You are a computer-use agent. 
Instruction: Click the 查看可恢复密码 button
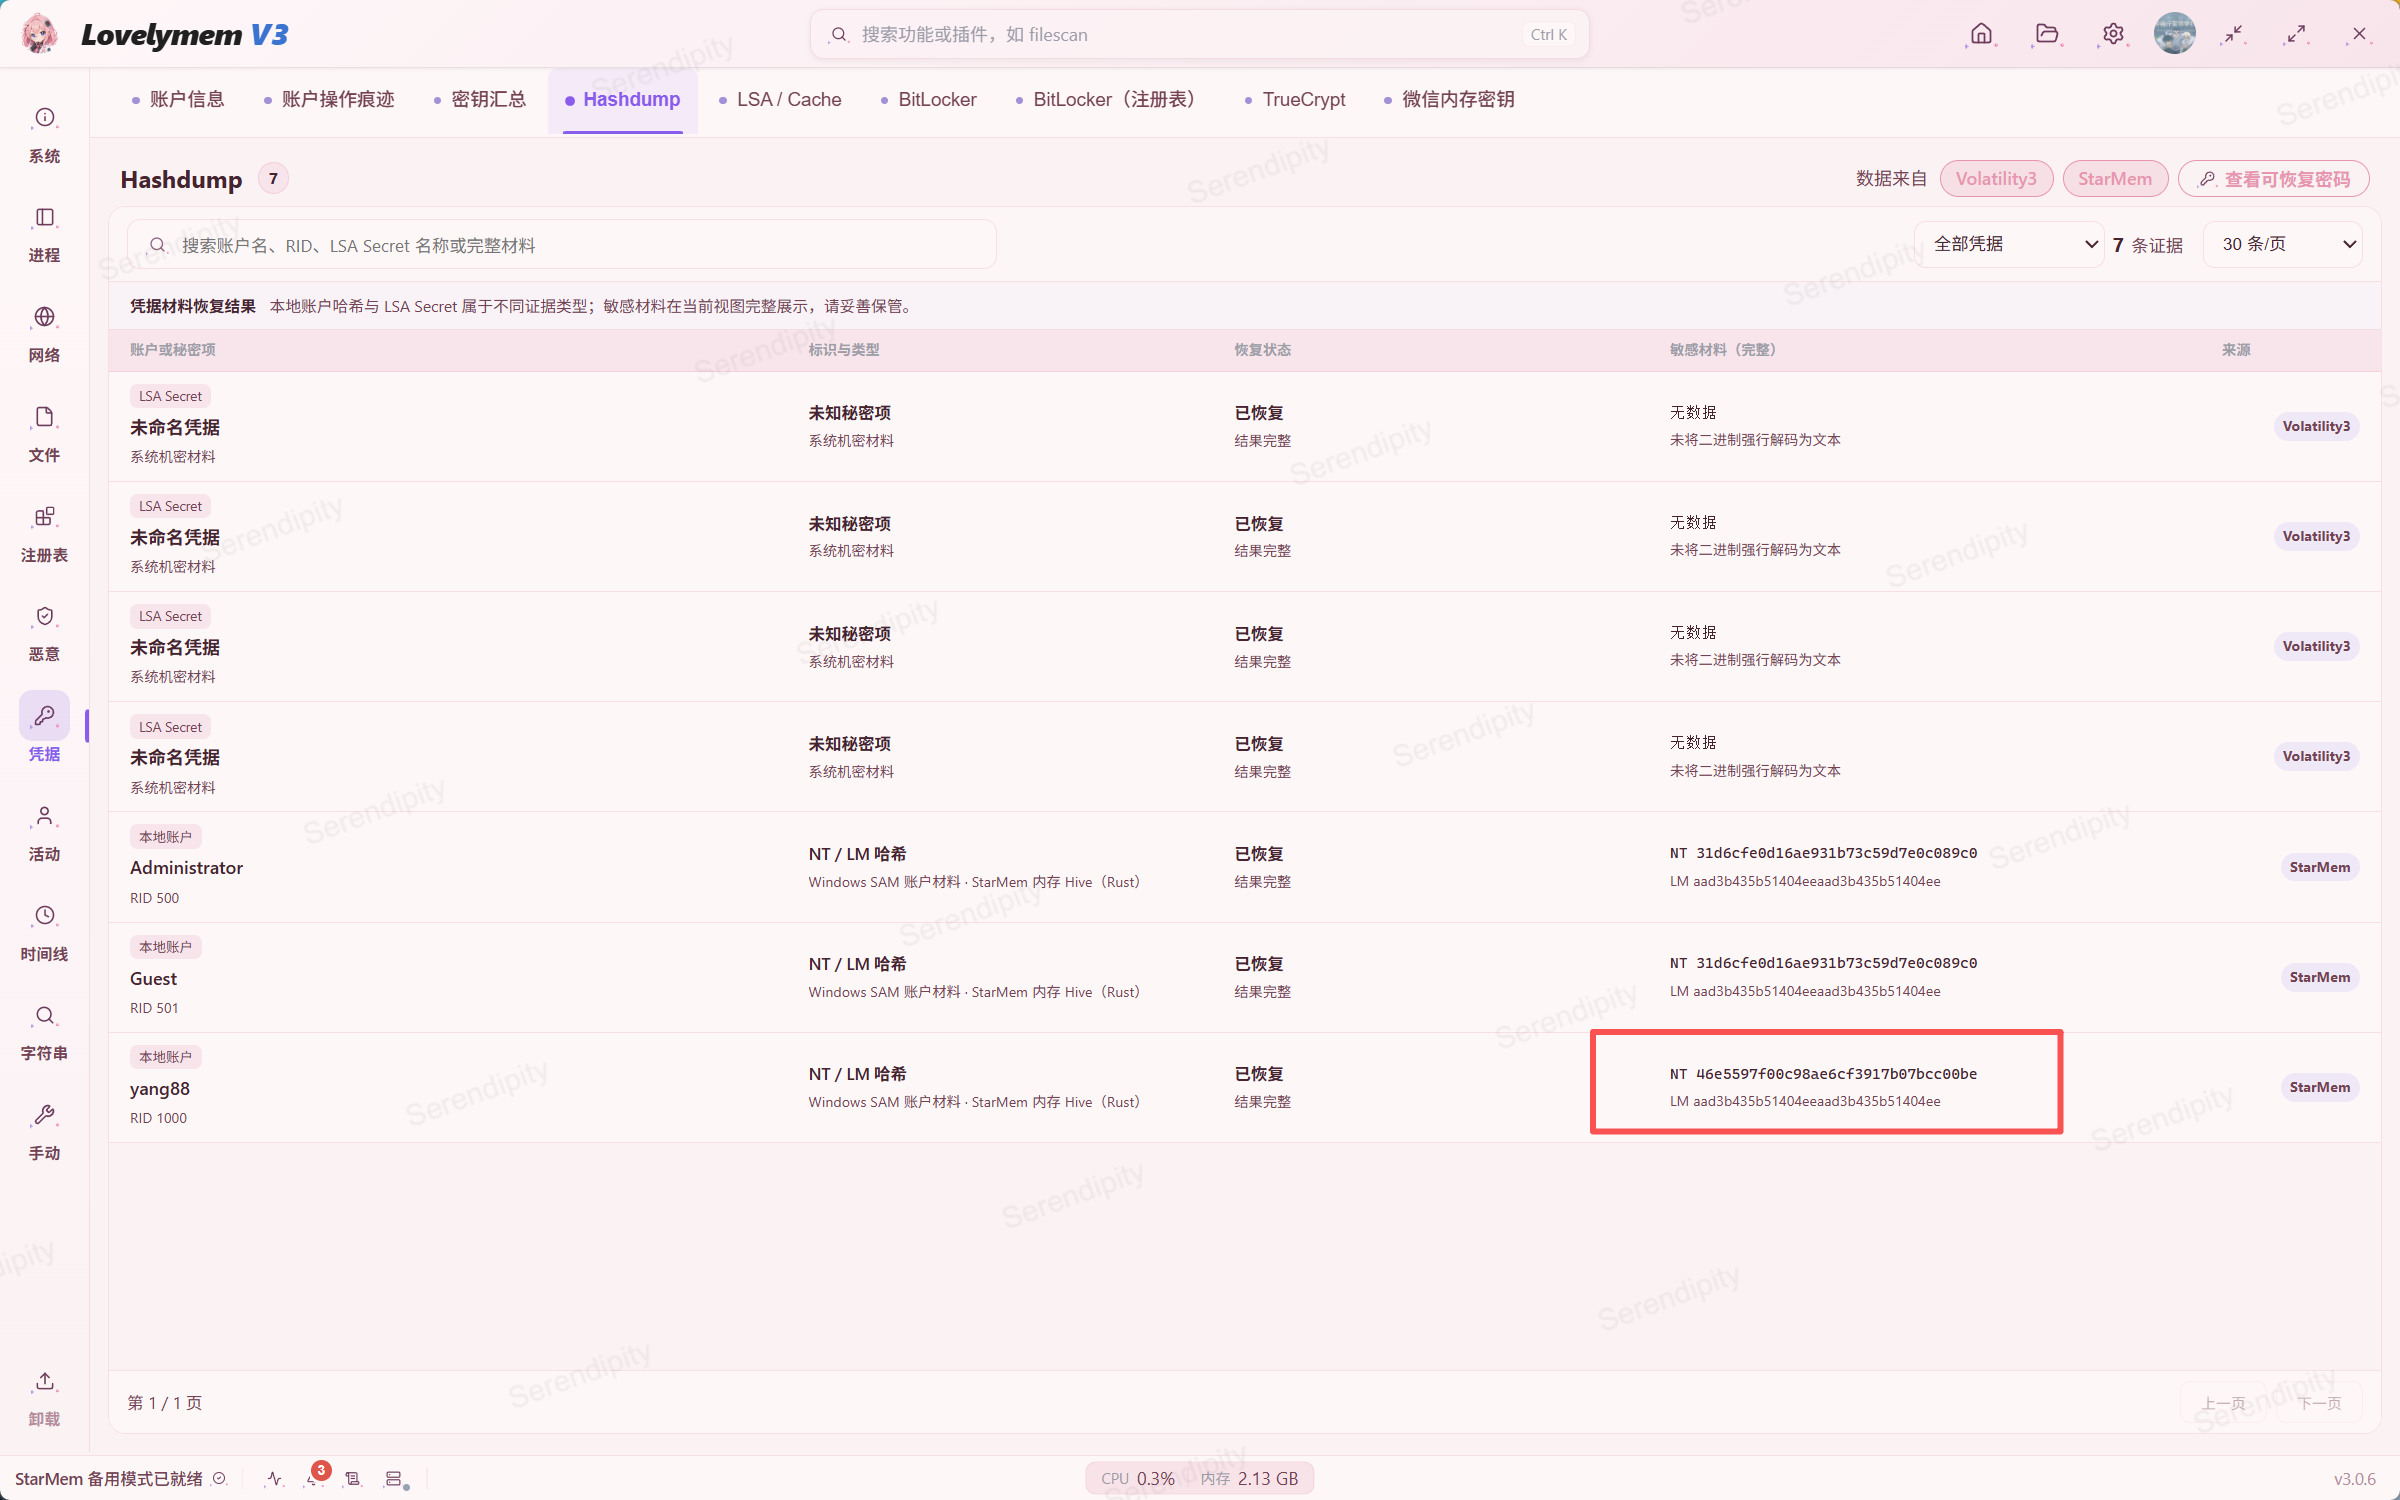tap(2274, 179)
